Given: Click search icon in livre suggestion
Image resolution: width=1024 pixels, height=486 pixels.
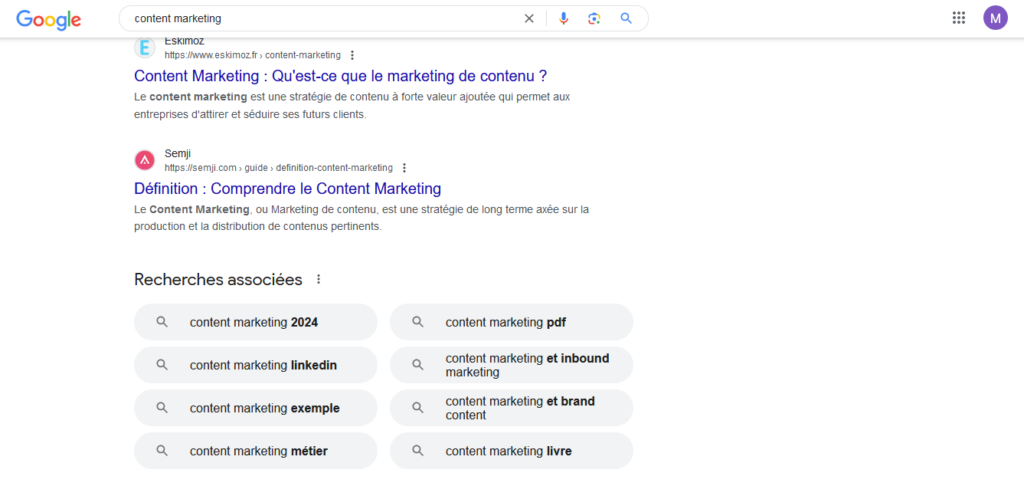Looking at the screenshot, I should [x=418, y=451].
